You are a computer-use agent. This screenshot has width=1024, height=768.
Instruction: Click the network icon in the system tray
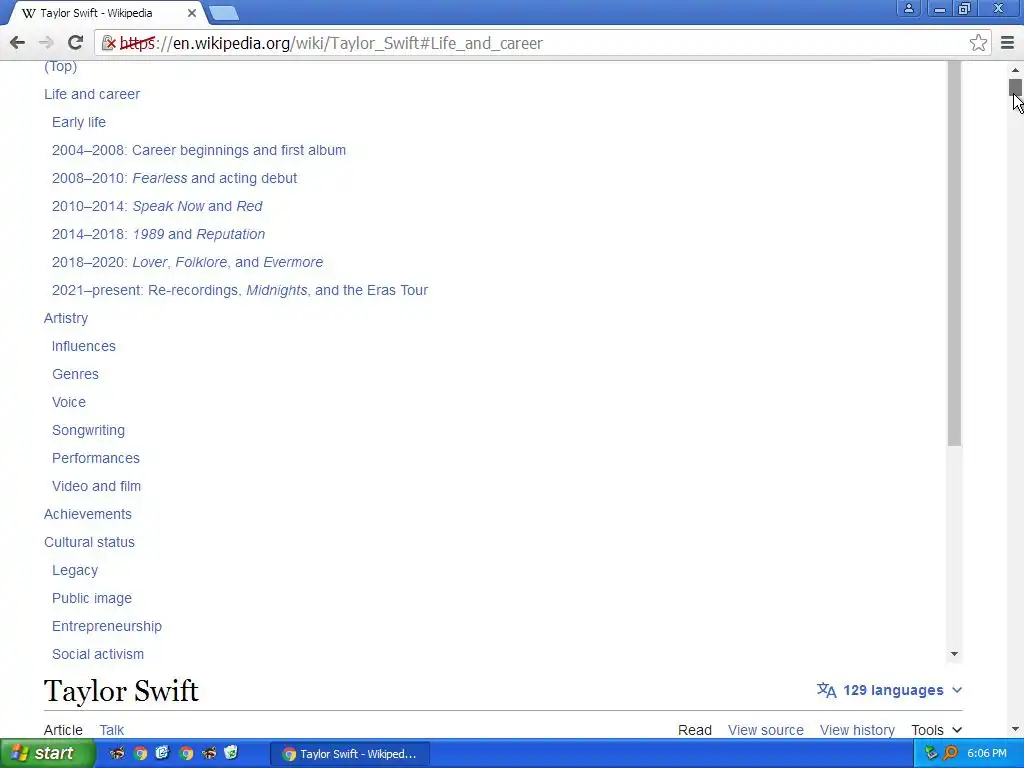931,754
